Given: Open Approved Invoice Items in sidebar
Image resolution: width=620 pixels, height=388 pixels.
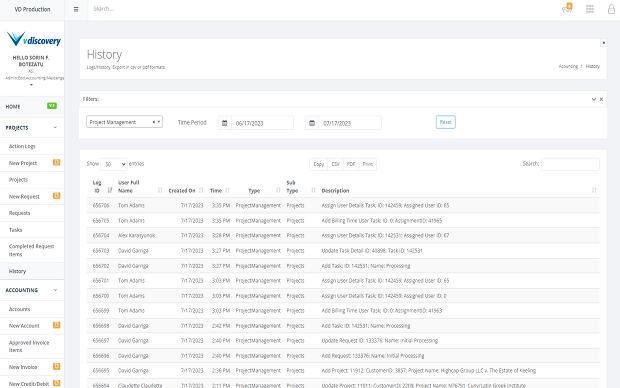Looking at the screenshot, I should pyautogui.click(x=29, y=346).
